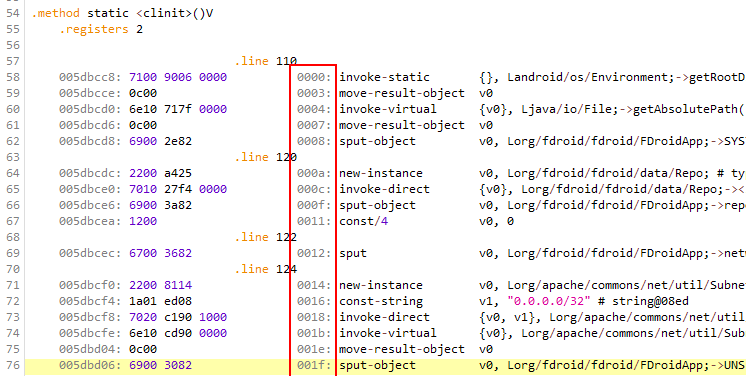Click the Ljava/io/File;->getAbsolutePath operand
This screenshot has height=376, width=746.
pyautogui.click(x=633, y=109)
